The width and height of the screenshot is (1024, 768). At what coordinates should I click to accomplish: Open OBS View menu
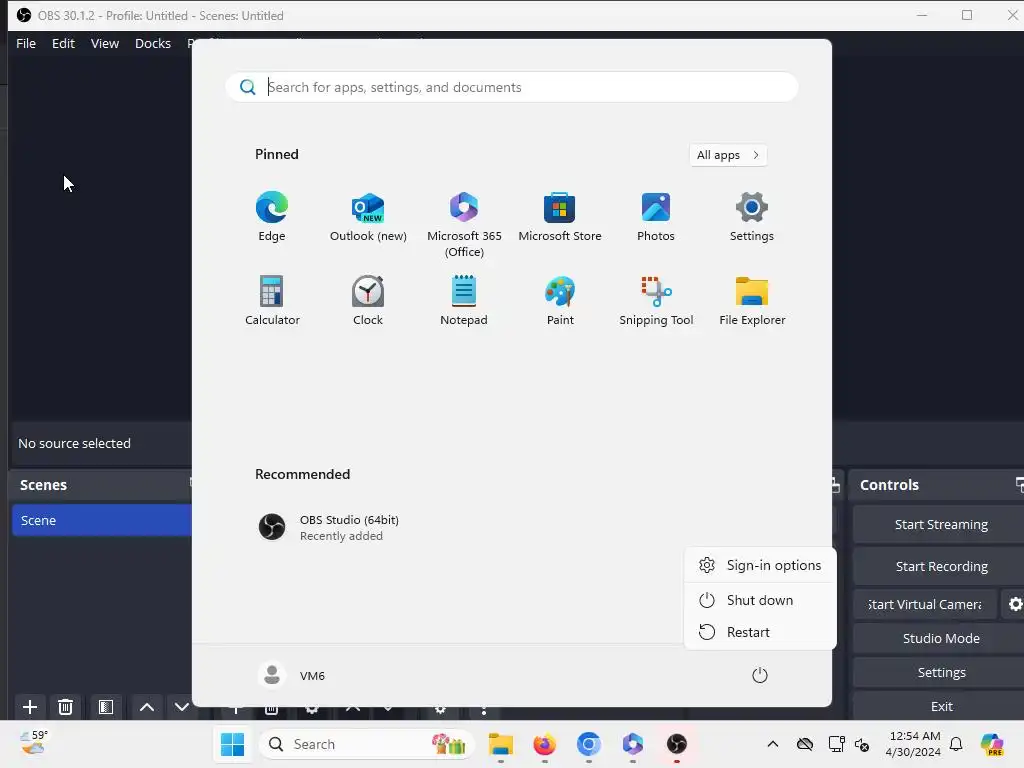coord(104,43)
